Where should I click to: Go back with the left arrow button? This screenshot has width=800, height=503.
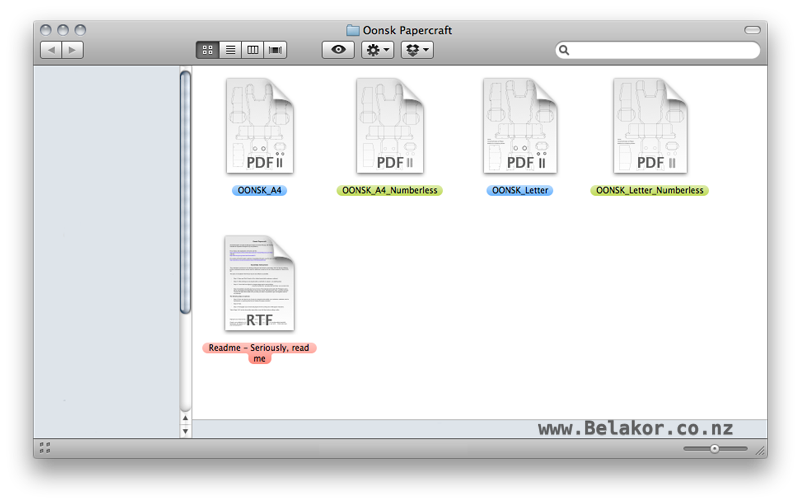point(51,49)
